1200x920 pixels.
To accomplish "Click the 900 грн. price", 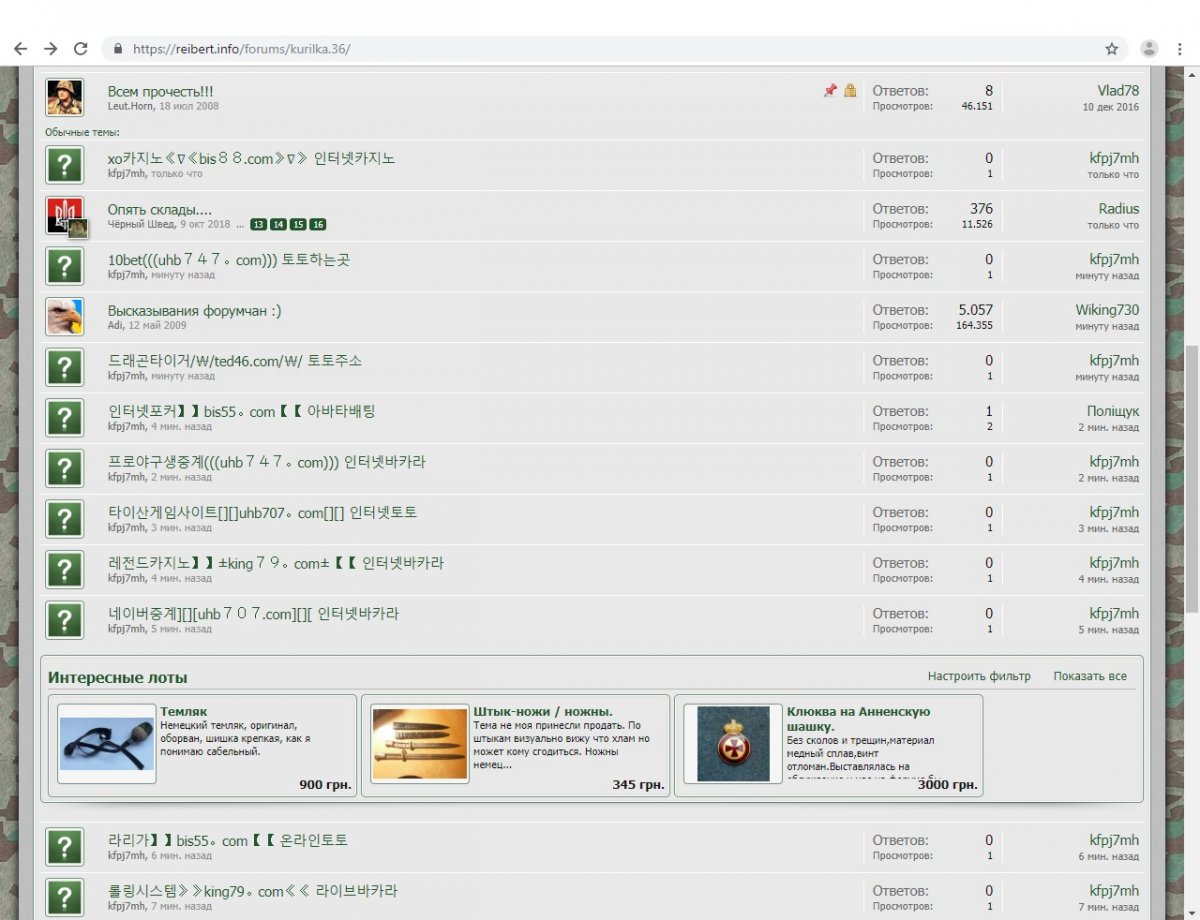I will [325, 785].
